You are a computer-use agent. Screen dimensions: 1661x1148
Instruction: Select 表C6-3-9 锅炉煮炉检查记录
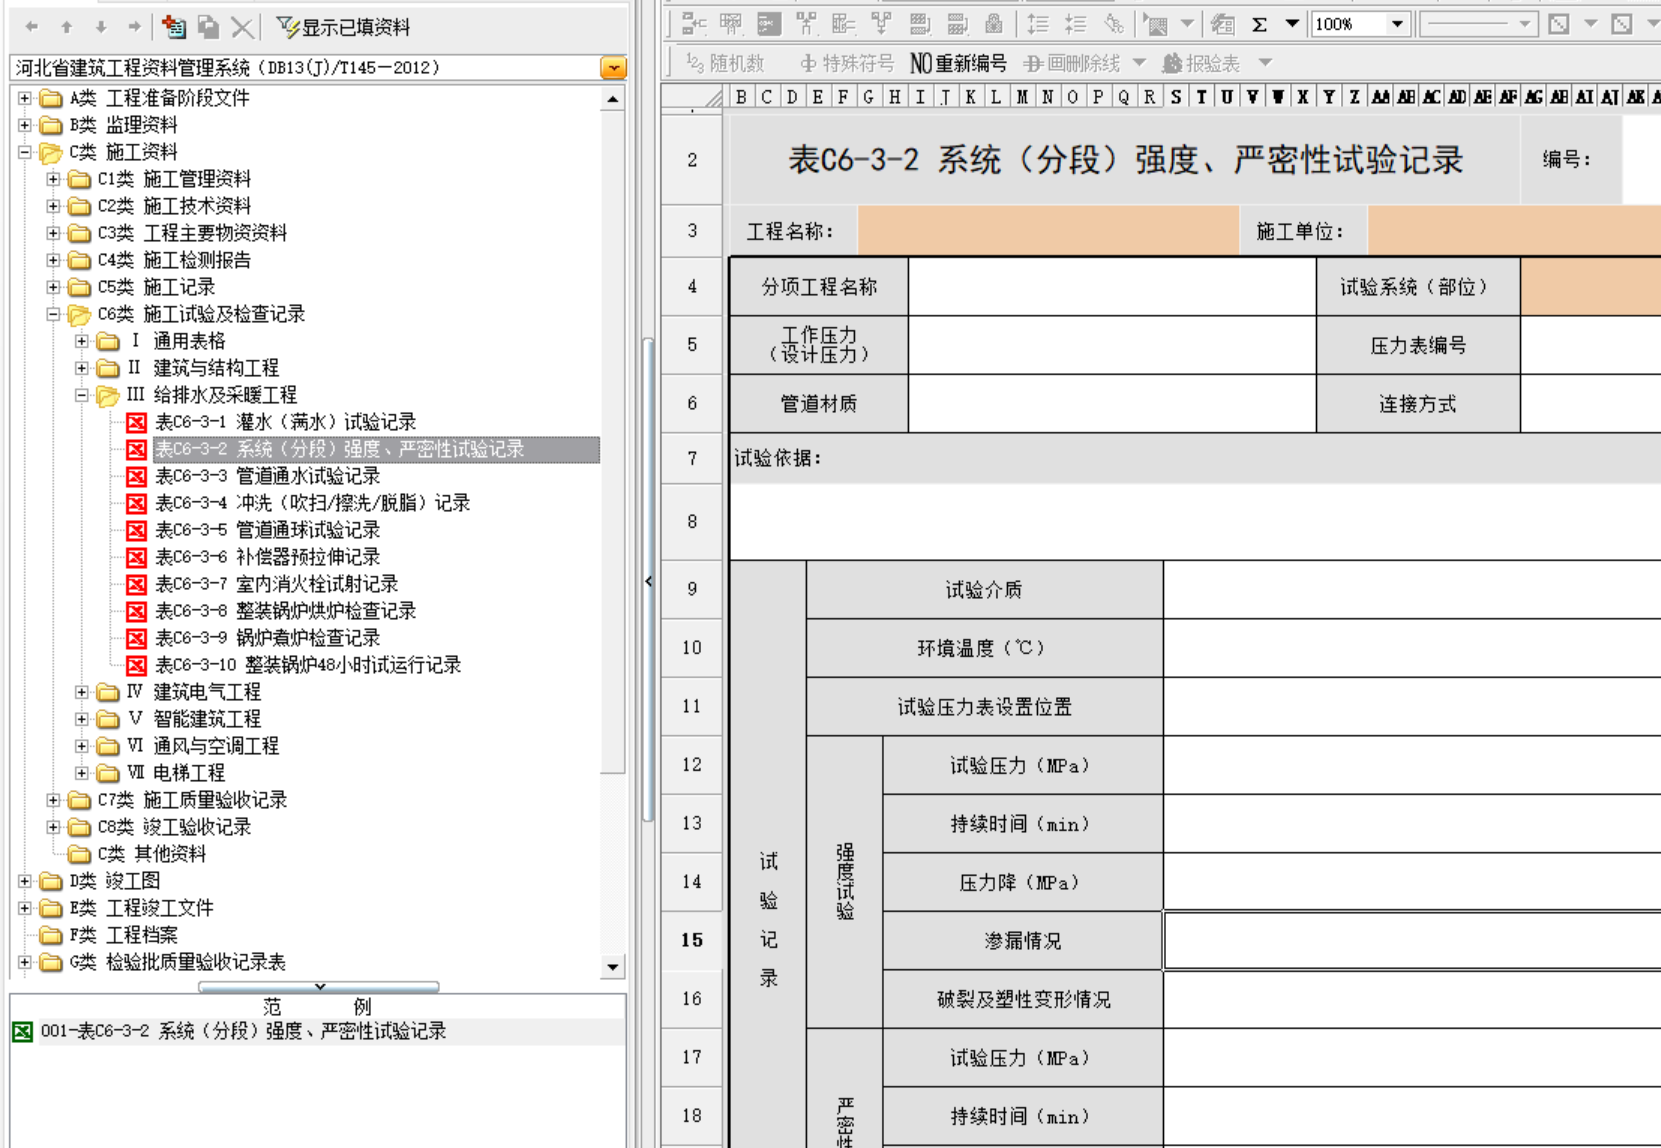coord(267,638)
